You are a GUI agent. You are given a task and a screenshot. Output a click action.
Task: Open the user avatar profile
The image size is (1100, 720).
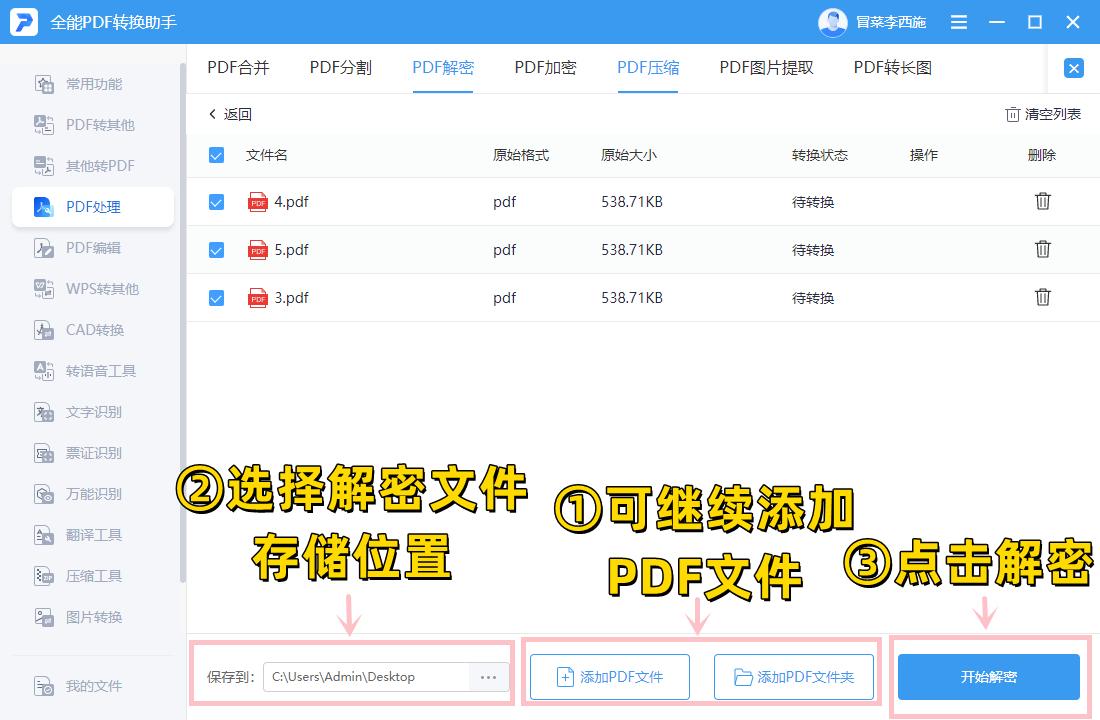(x=833, y=22)
